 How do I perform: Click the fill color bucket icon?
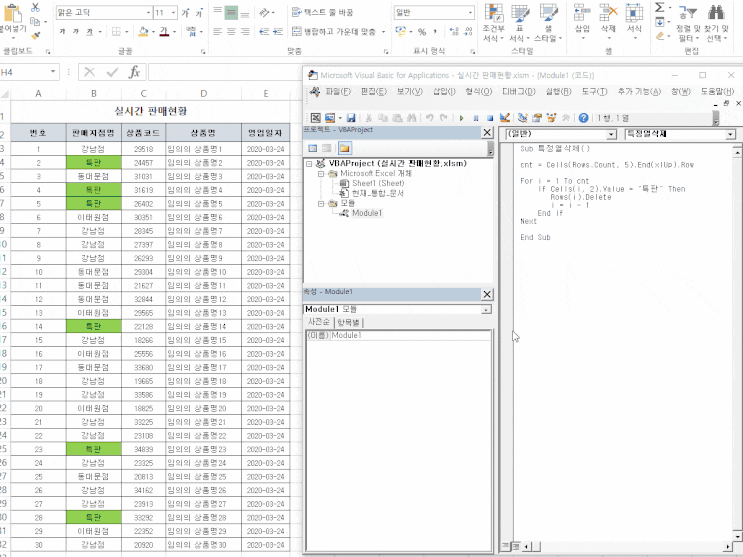(x=143, y=32)
